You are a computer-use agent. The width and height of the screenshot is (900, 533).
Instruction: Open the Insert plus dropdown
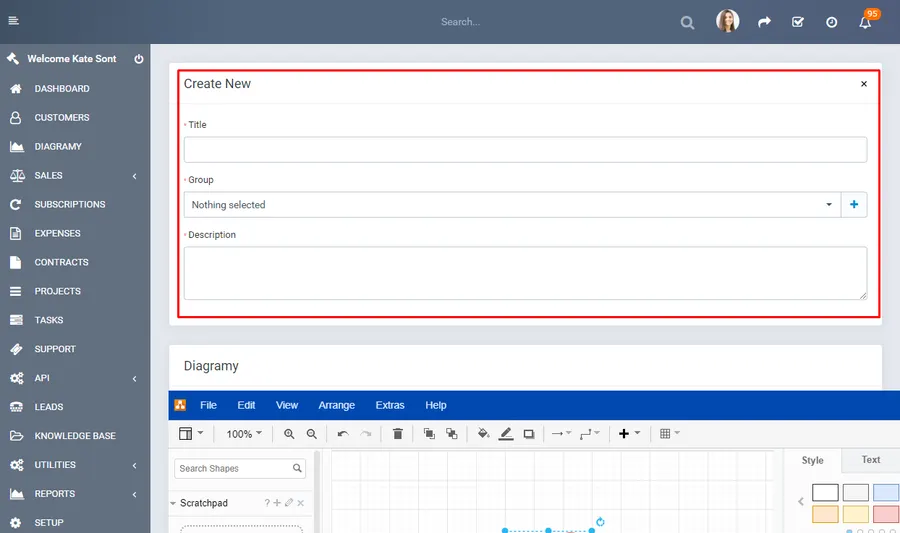629,434
